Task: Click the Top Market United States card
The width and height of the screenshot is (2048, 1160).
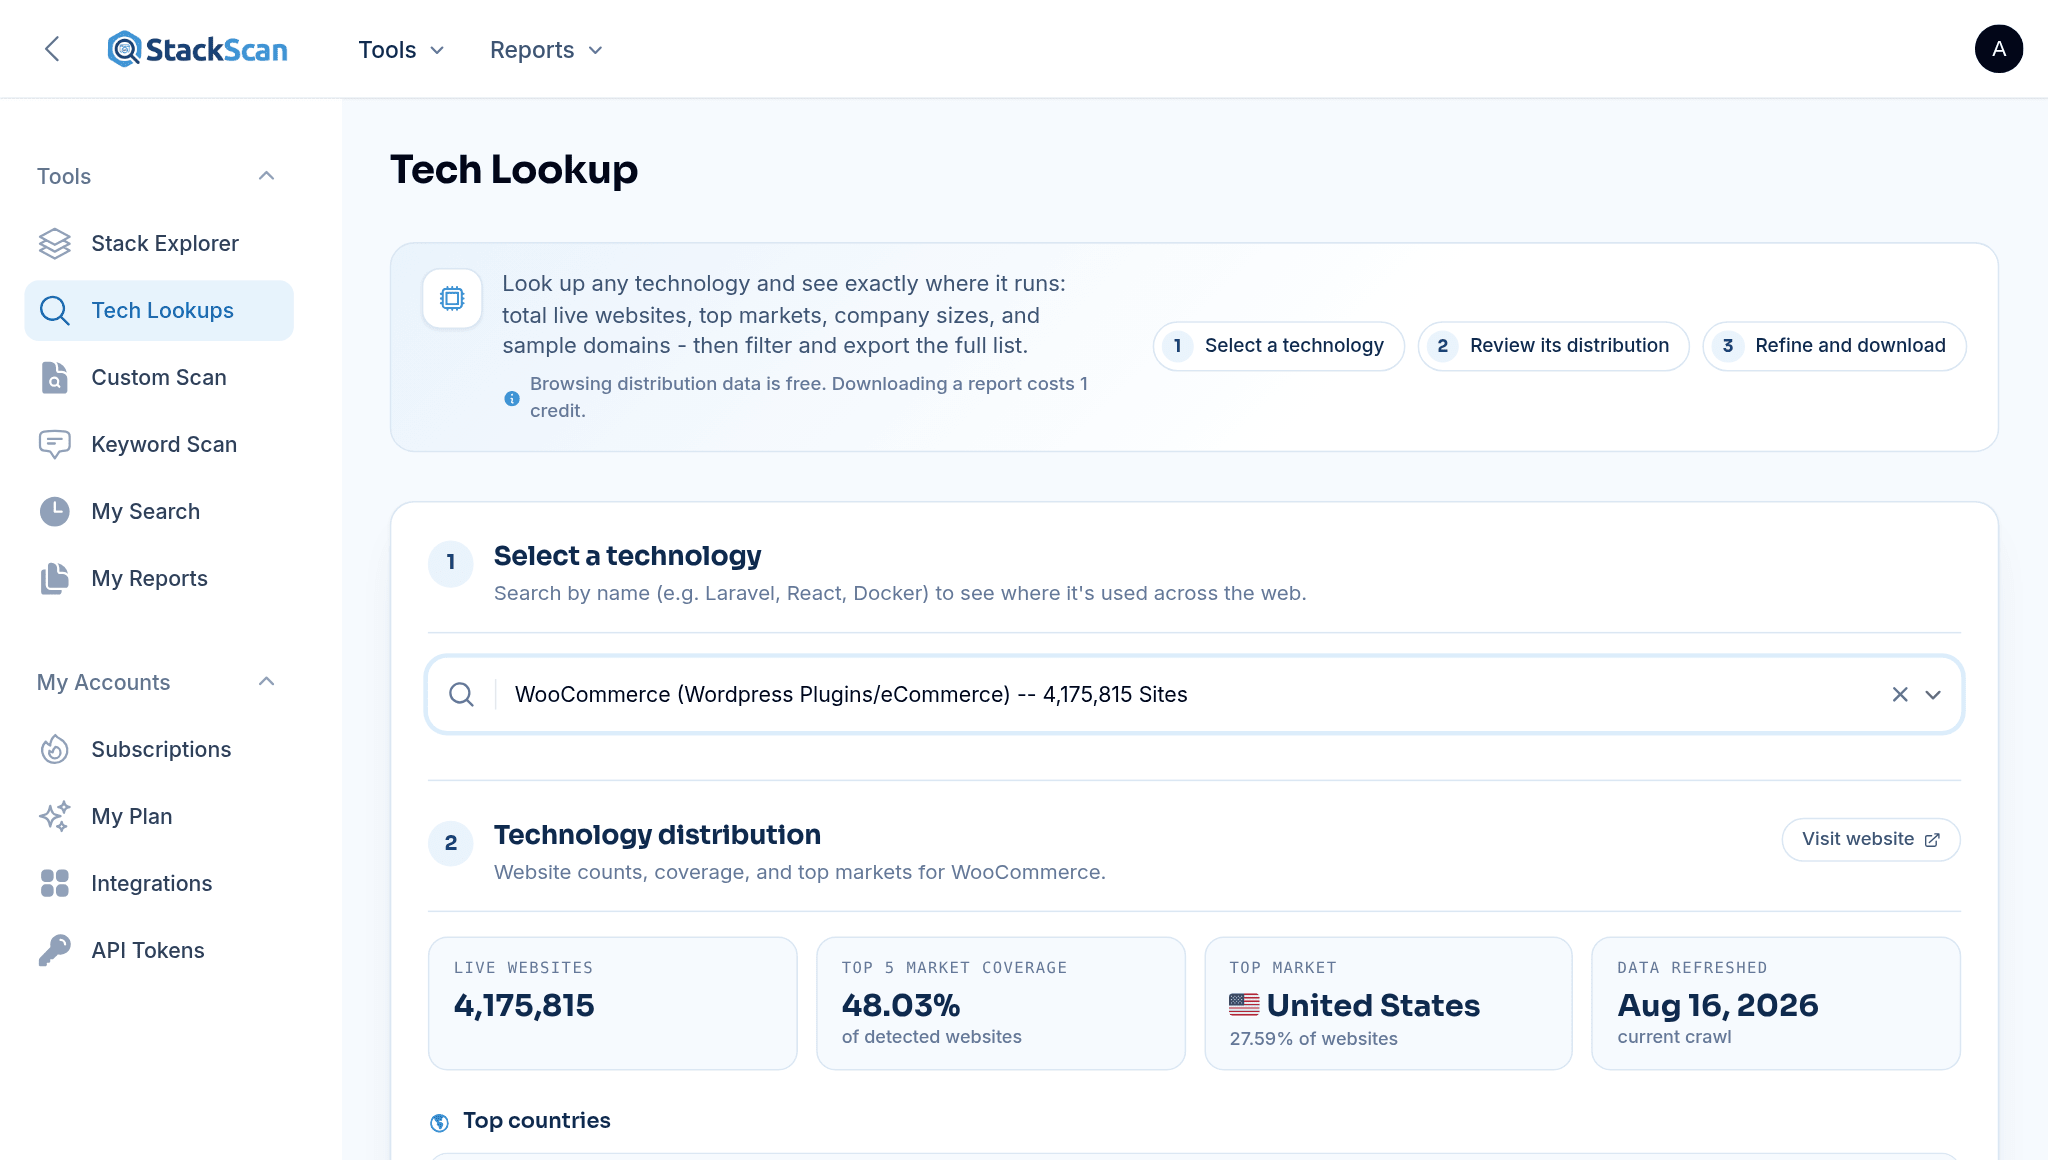Action: coord(1388,1003)
